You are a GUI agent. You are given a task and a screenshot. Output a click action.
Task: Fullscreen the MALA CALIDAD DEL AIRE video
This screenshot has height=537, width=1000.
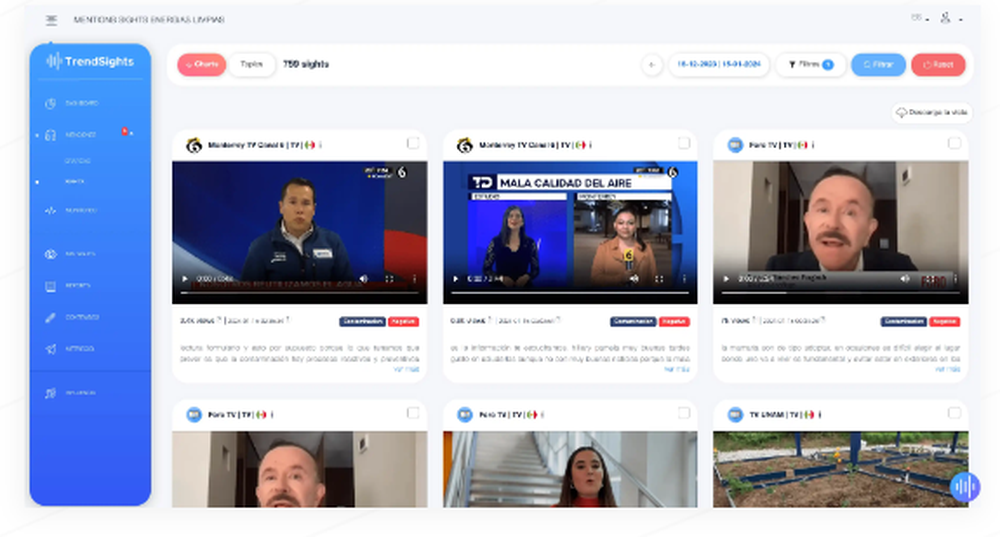pyautogui.click(x=659, y=279)
